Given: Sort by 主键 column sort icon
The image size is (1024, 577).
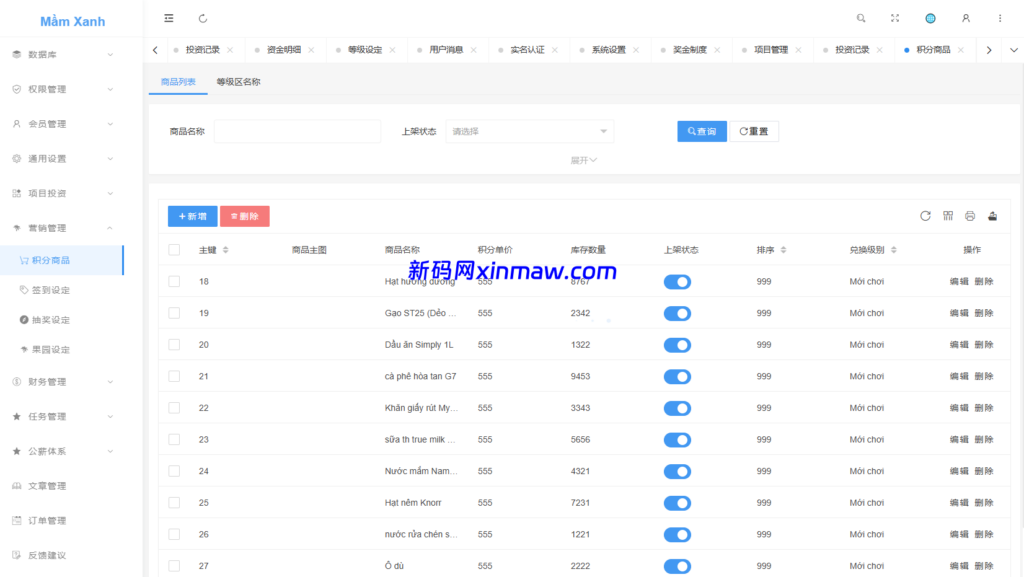Looking at the screenshot, I should tap(225, 250).
